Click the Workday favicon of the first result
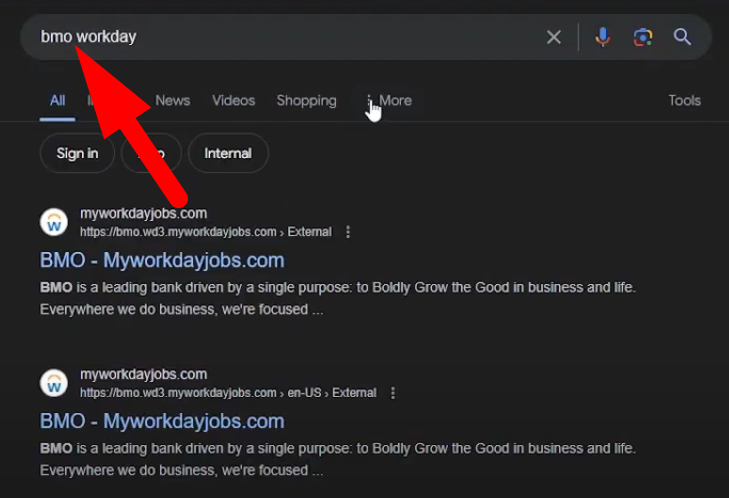The image size is (729, 498). click(54, 222)
